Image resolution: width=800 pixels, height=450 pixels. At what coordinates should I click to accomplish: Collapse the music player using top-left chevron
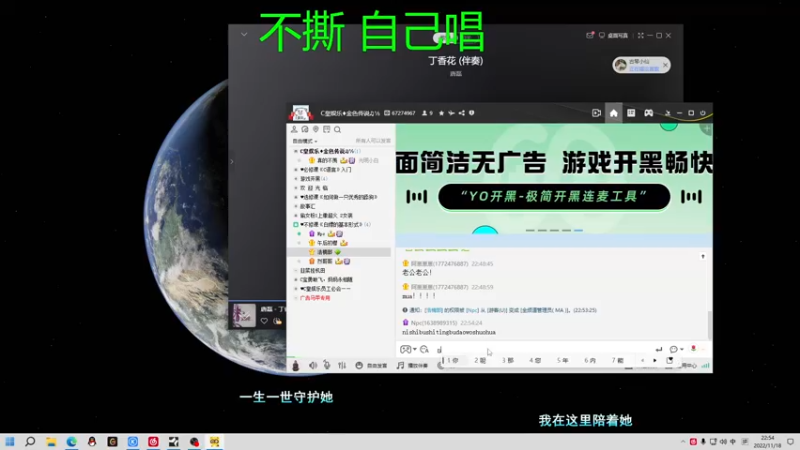(x=244, y=35)
